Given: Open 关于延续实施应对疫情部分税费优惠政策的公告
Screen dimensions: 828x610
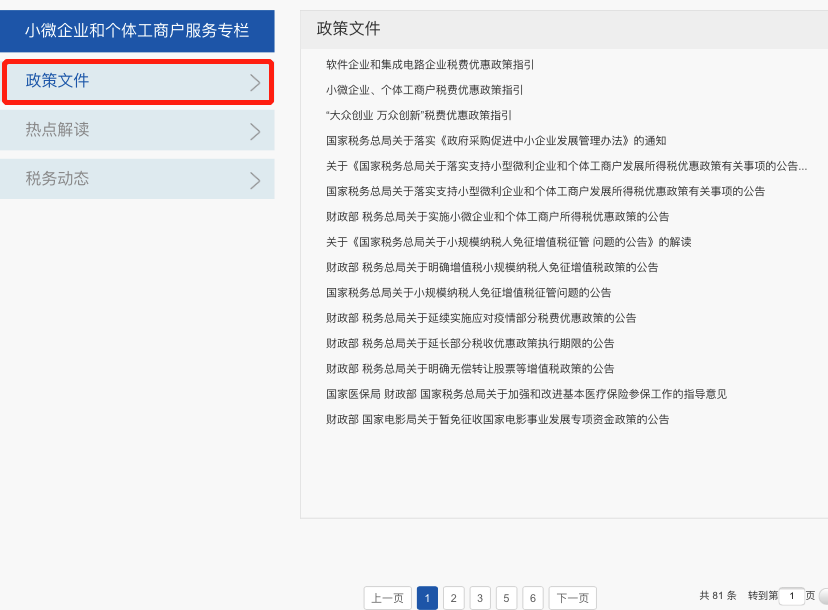Looking at the screenshot, I should pyautogui.click(x=481, y=318).
